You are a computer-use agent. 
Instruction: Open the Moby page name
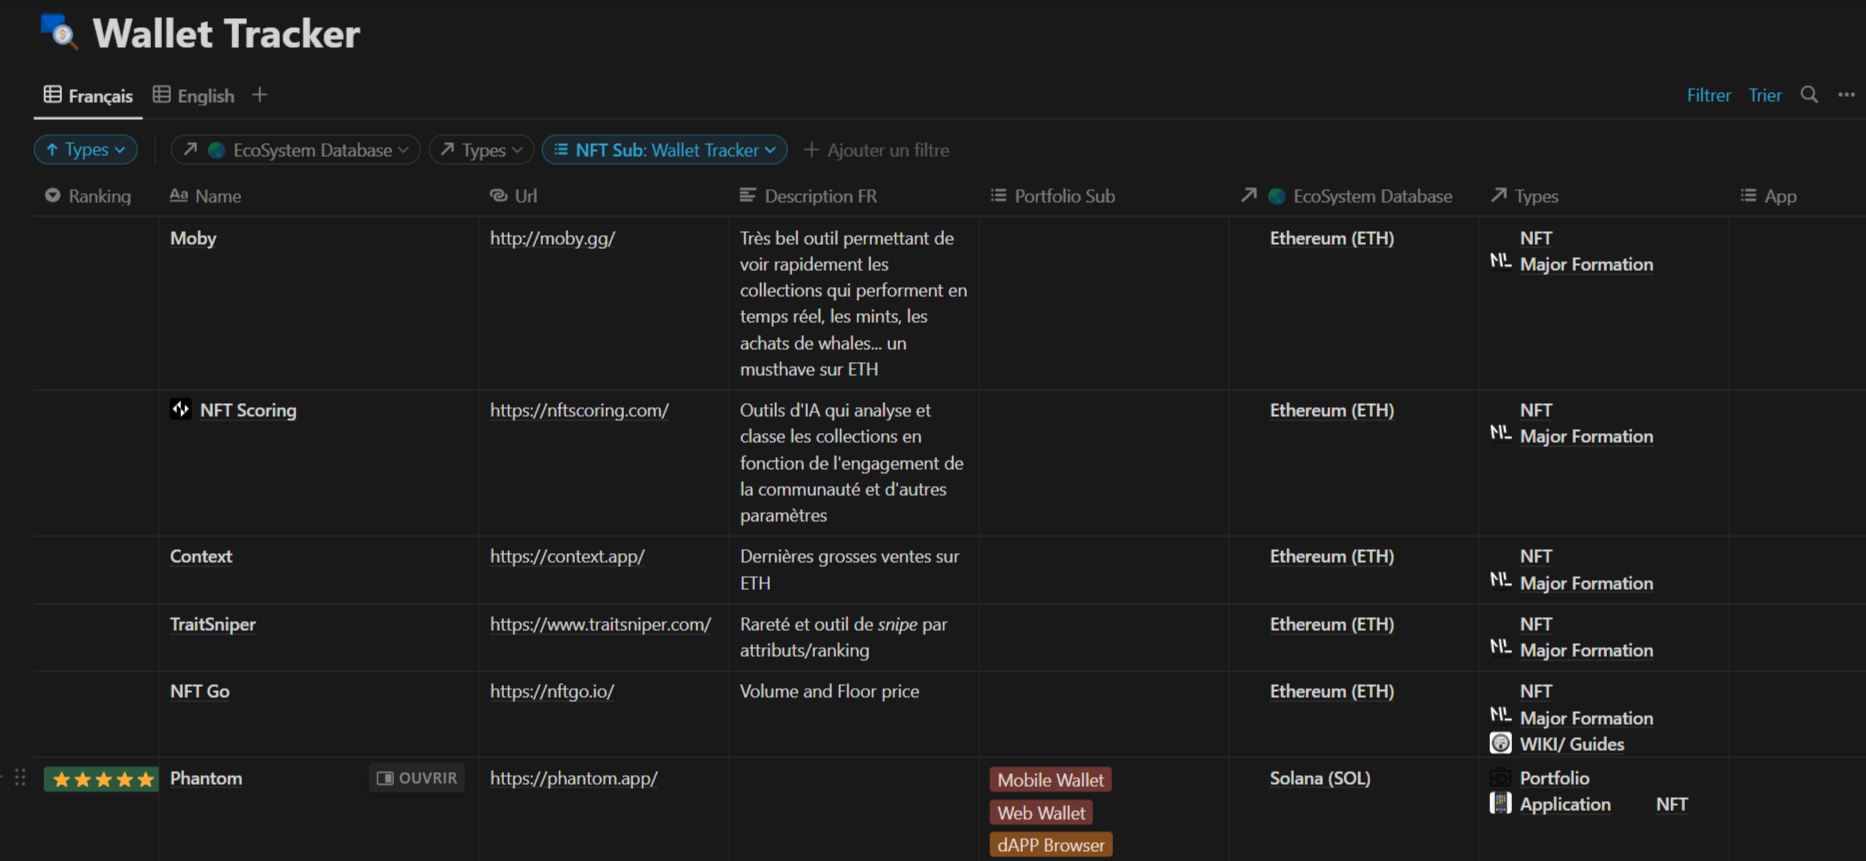coord(193,238)
